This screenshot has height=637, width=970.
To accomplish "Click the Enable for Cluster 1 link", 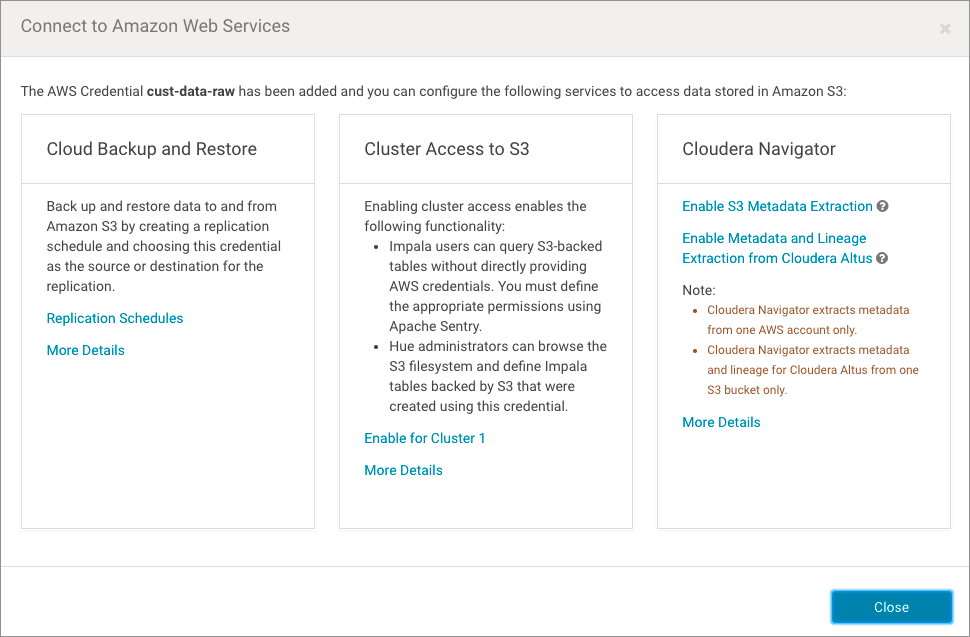I will pos(424,438).
